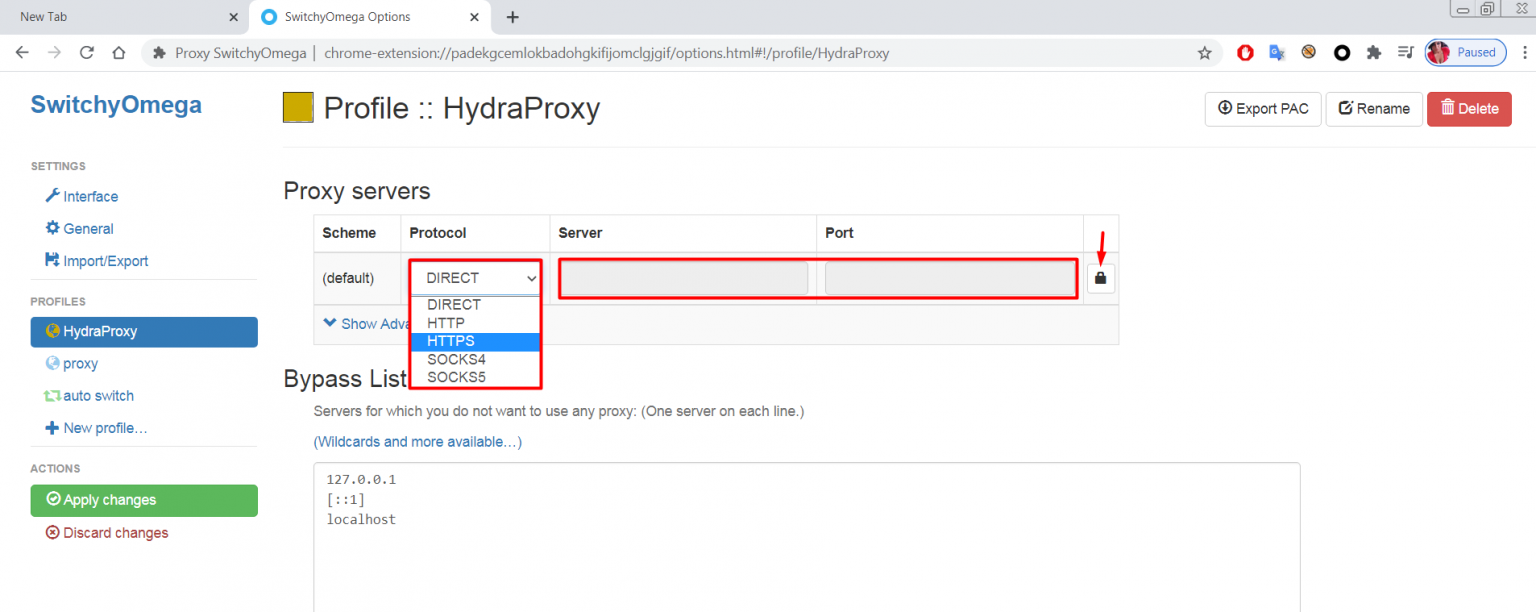Screen dimensions: 1536x612
Task: Open General settings via the gear icon
Action: pyautogui.click(x=52, y=228)
